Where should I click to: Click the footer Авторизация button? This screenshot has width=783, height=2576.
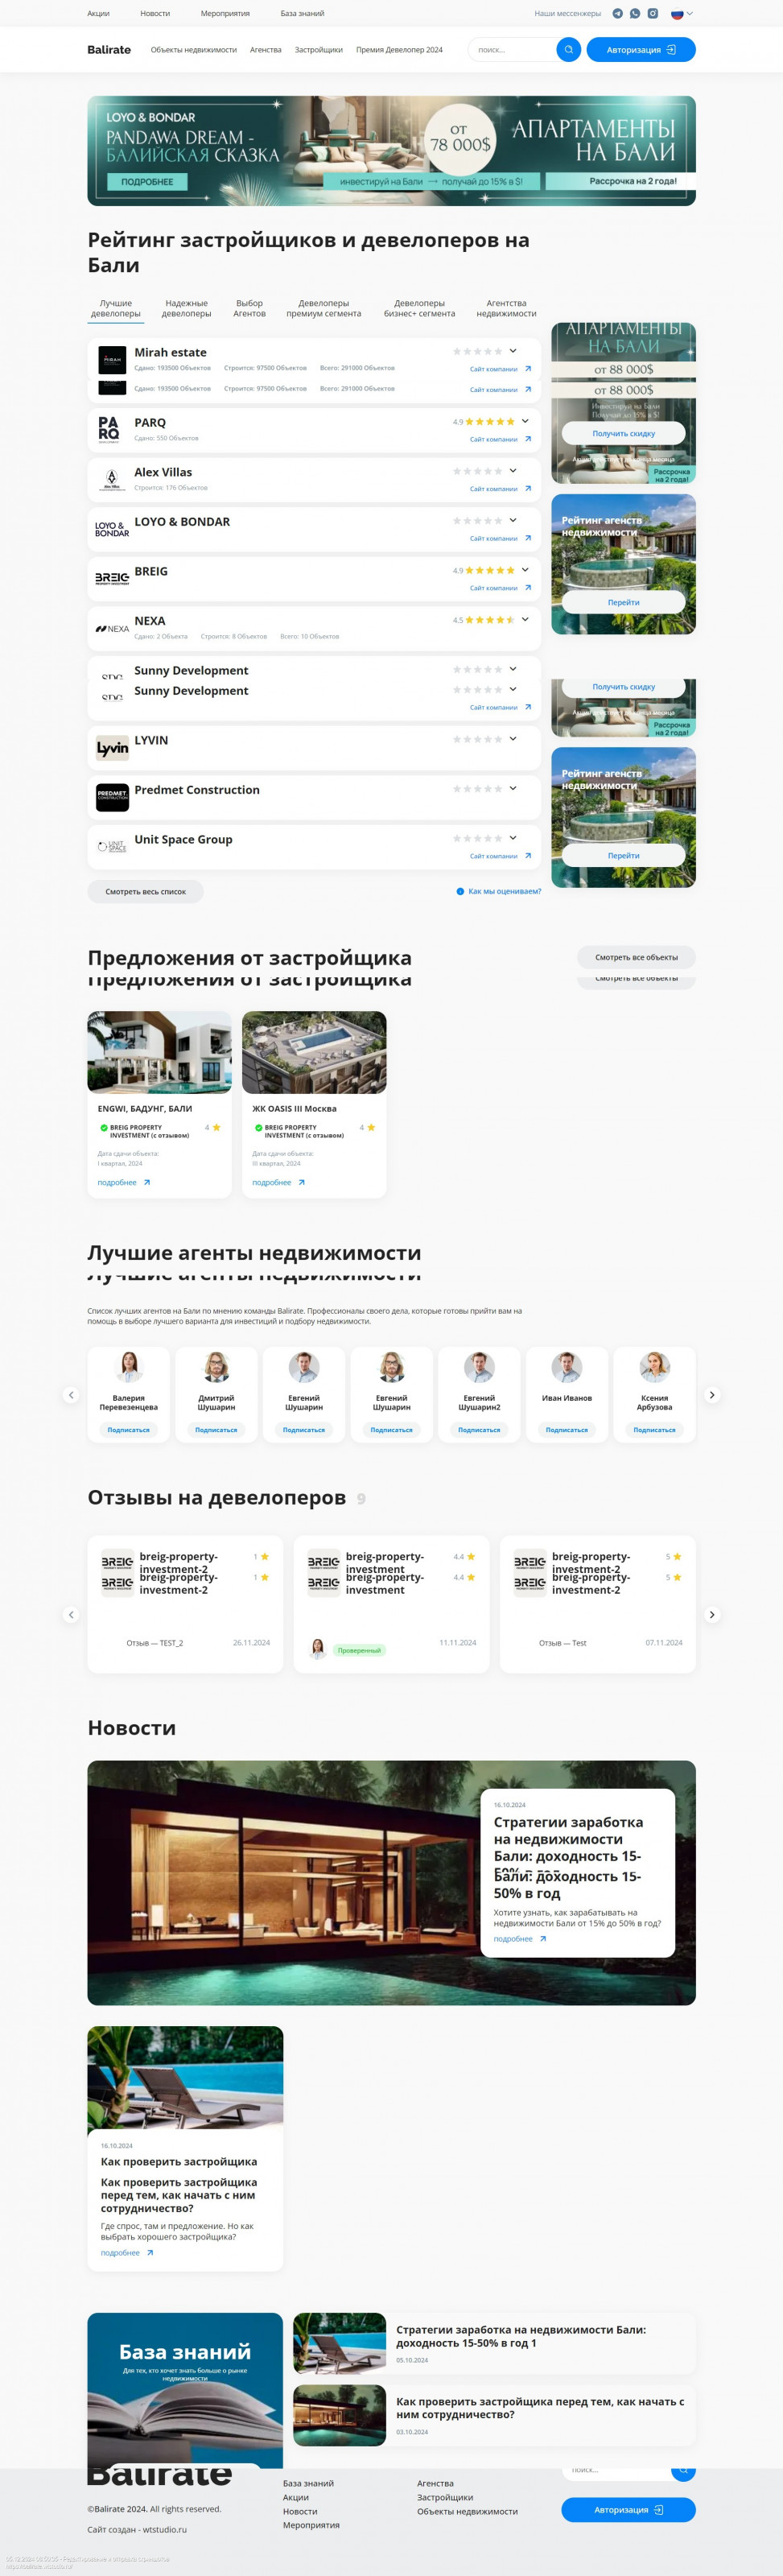pos(628,2510)
